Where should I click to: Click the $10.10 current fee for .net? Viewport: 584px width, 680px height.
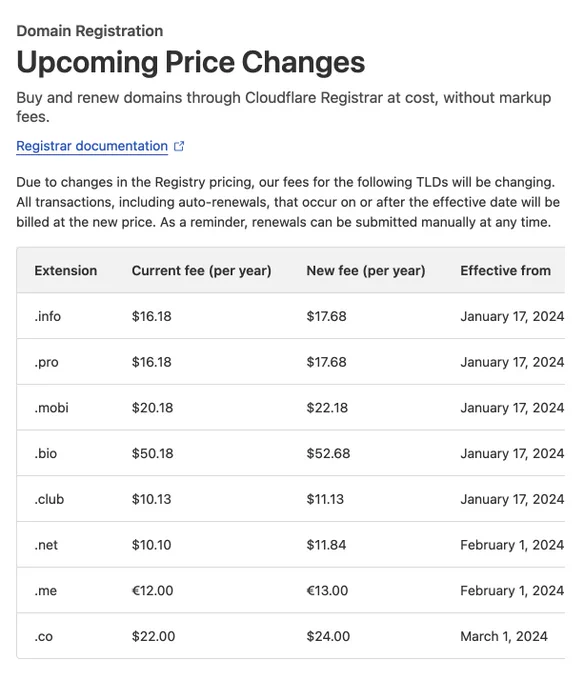point(151,545)
